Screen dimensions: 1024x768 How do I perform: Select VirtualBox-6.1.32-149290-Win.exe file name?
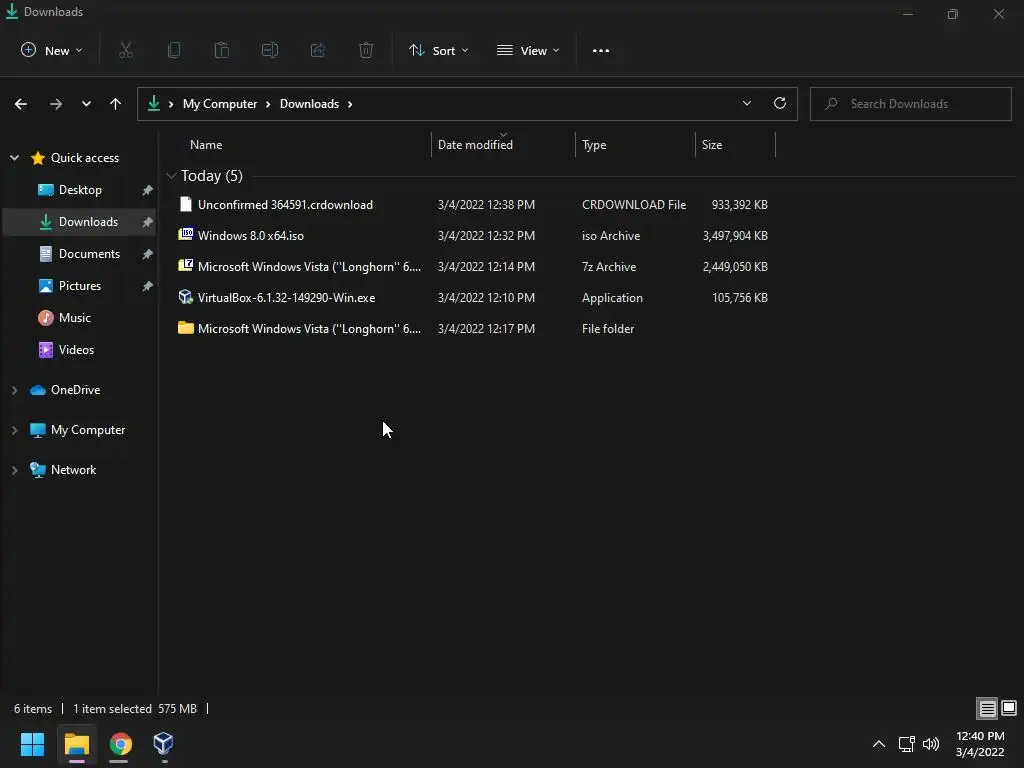[287, 298]
